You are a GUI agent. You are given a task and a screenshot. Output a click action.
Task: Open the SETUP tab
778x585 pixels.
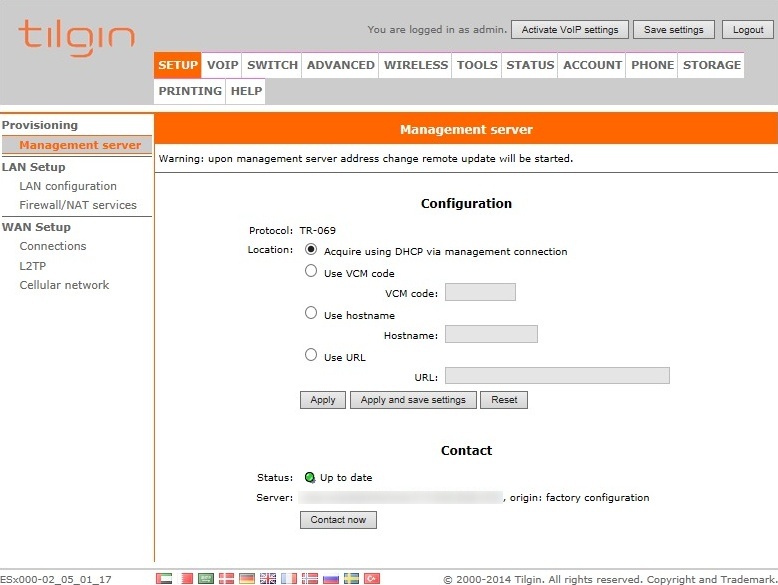[x=178, y=65]
